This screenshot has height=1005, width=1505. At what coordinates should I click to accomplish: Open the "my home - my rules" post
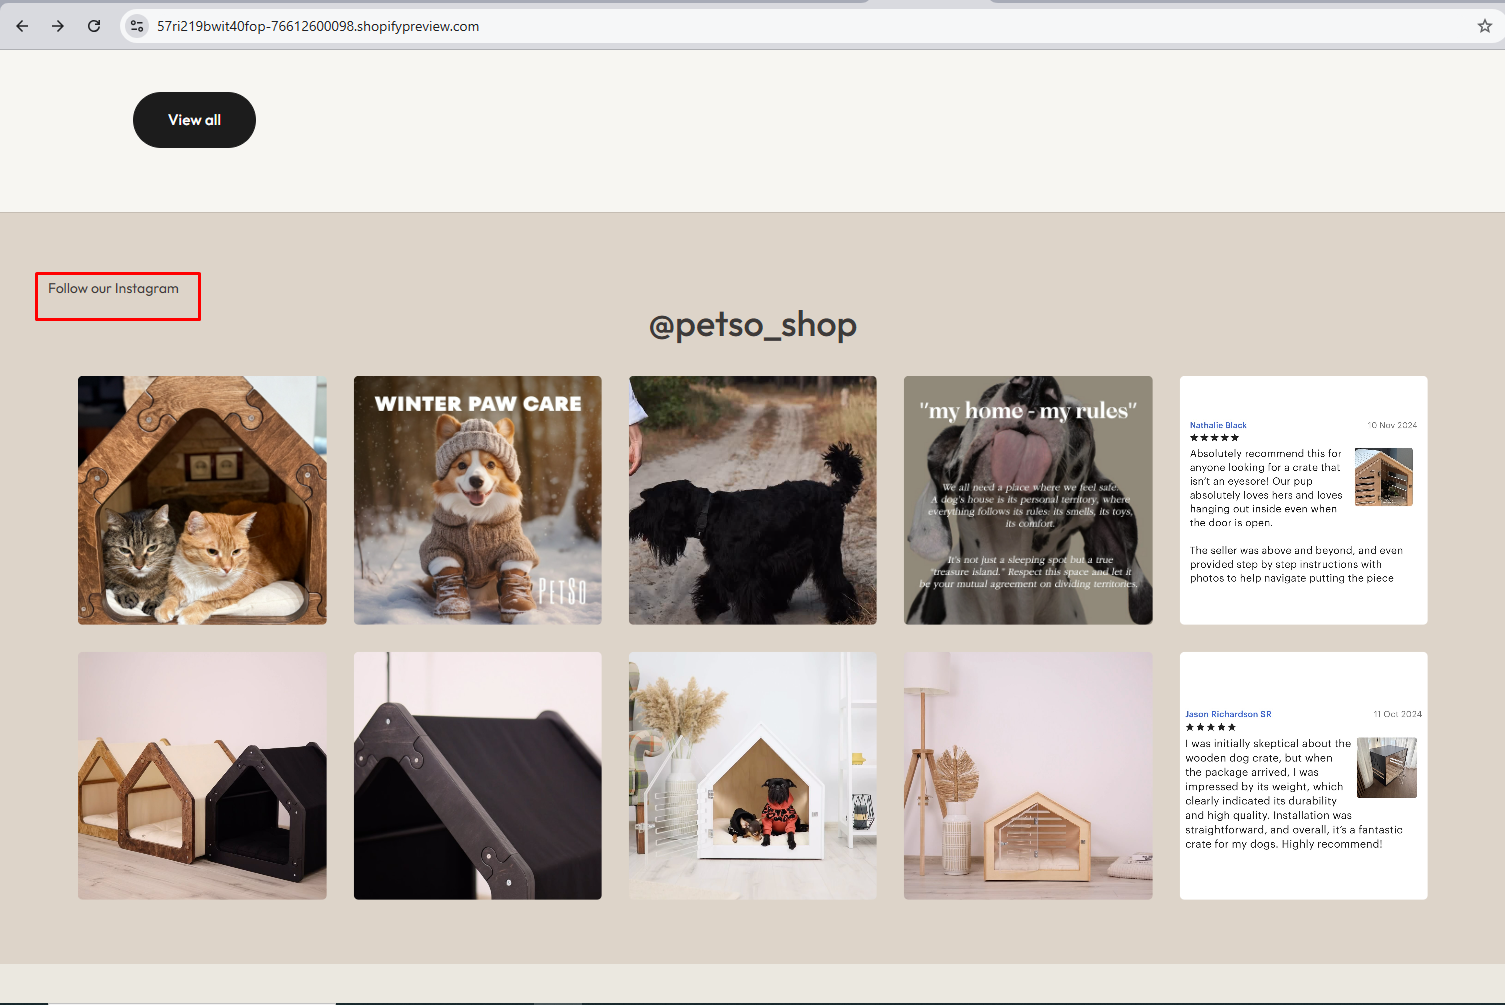click(x=1028, y=500)
